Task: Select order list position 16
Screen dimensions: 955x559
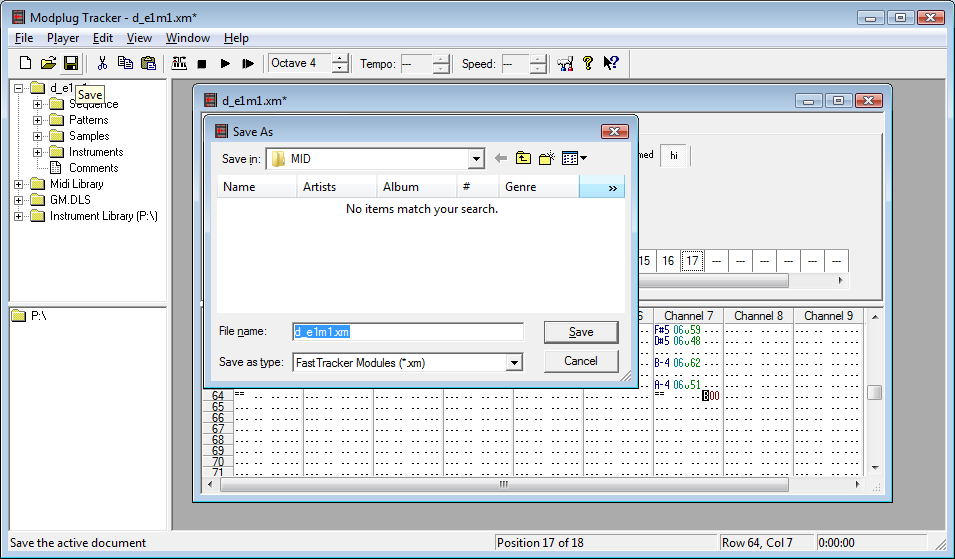Action: 668,261
